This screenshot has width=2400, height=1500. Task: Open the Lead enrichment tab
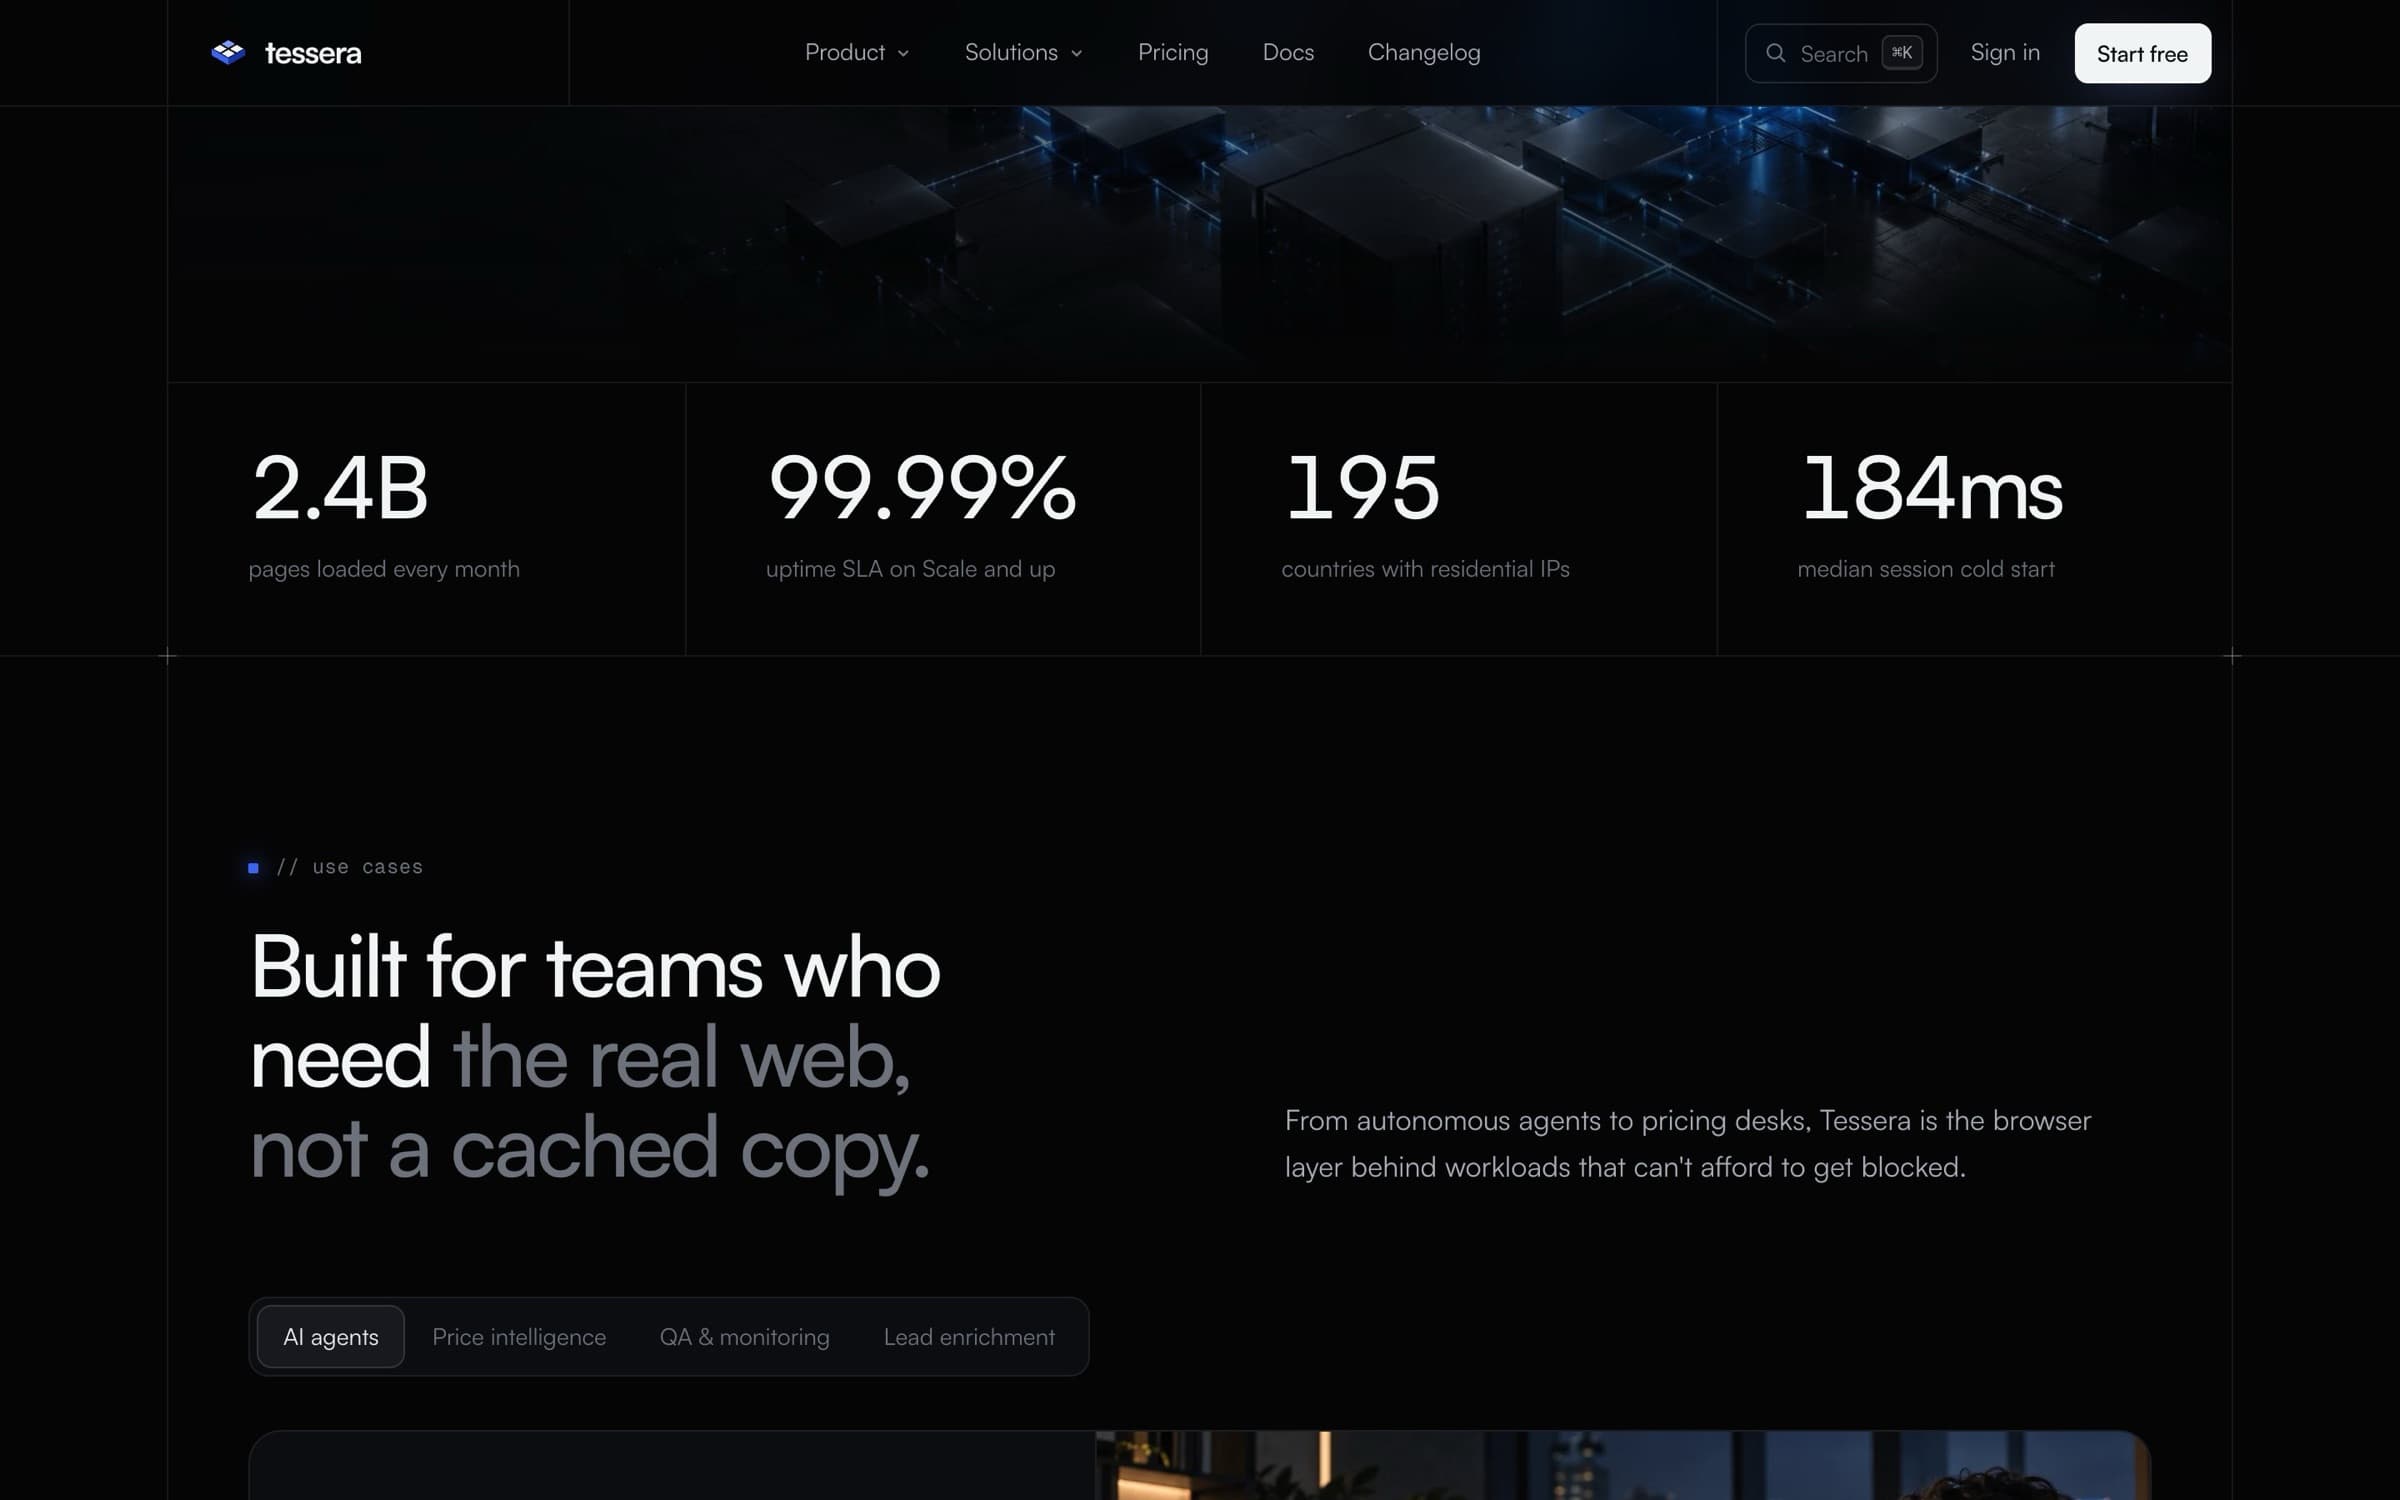969,1336
